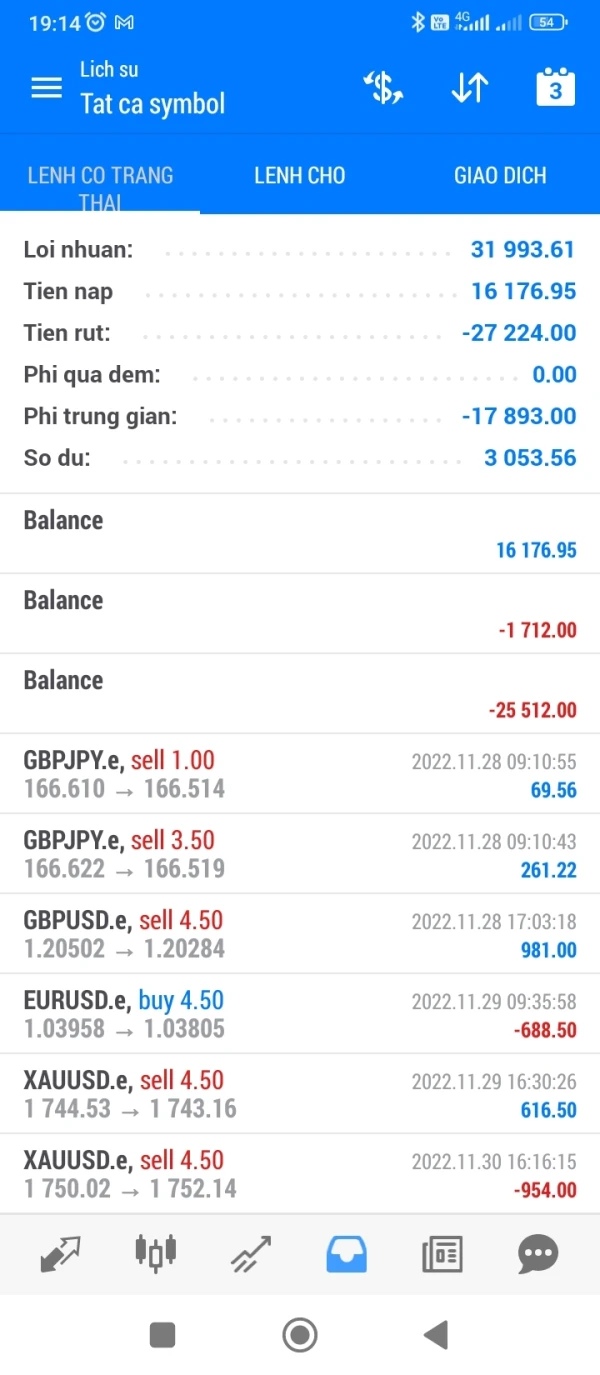Viewport: 600px width, 1375px height.
Task: Open the Trade trend-line icon
Action: tap(251, 1253)
